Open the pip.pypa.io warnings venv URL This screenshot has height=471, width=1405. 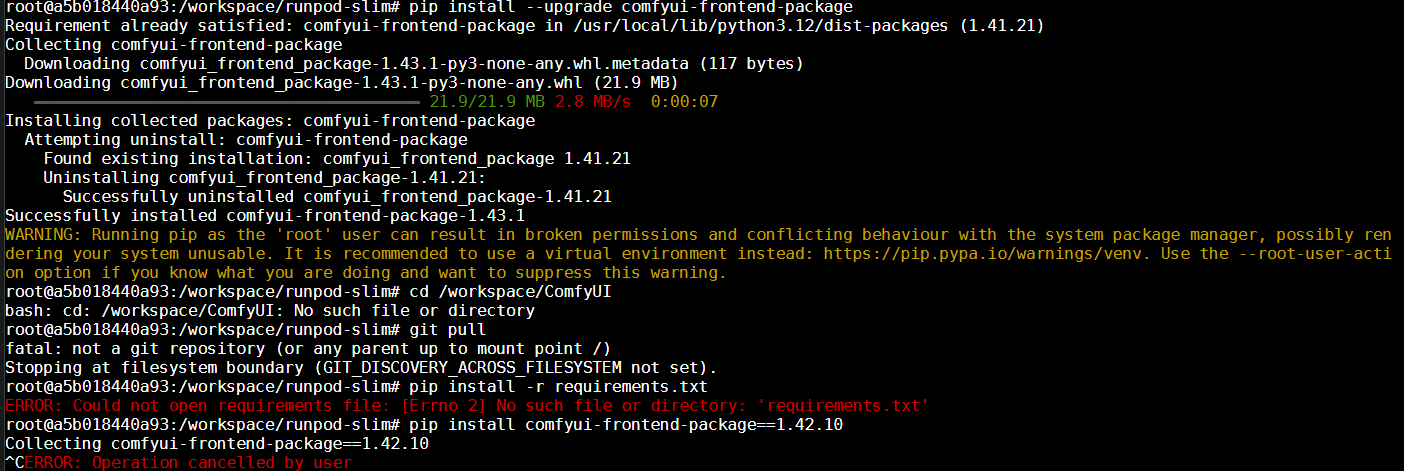point(987,253)
